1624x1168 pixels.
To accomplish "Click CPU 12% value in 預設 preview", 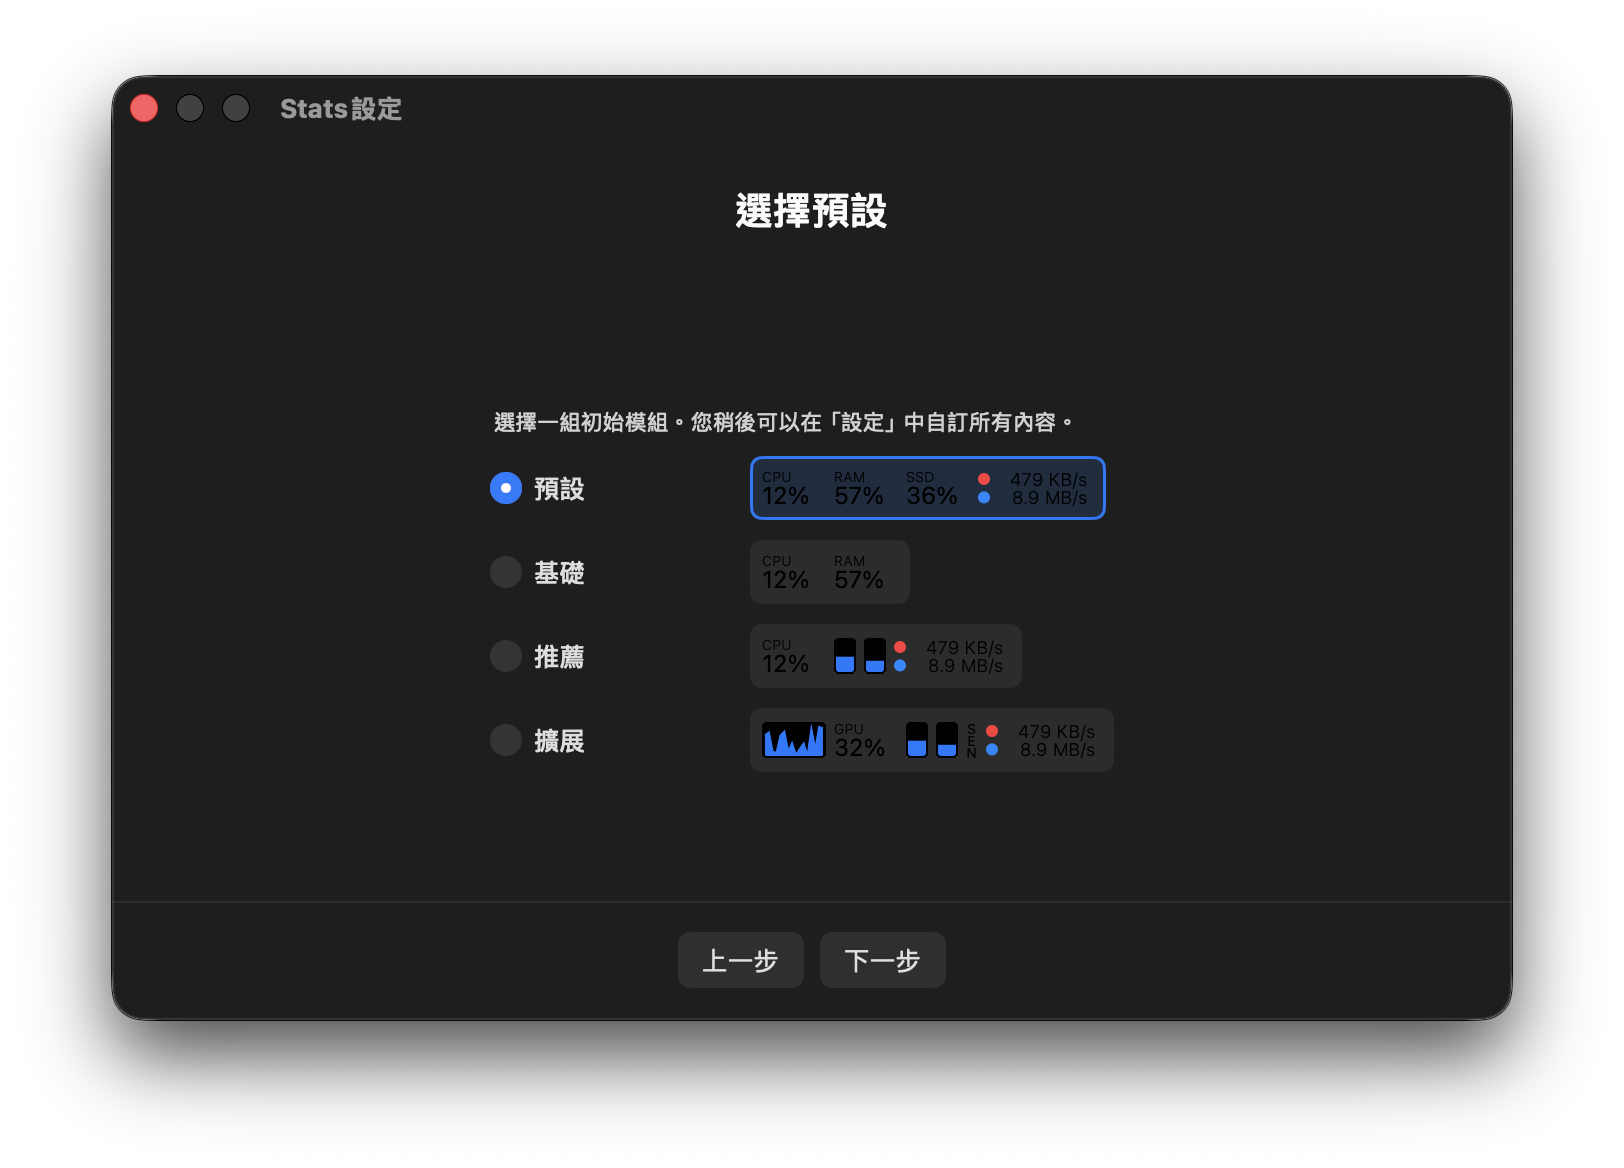I will [785, 489].
